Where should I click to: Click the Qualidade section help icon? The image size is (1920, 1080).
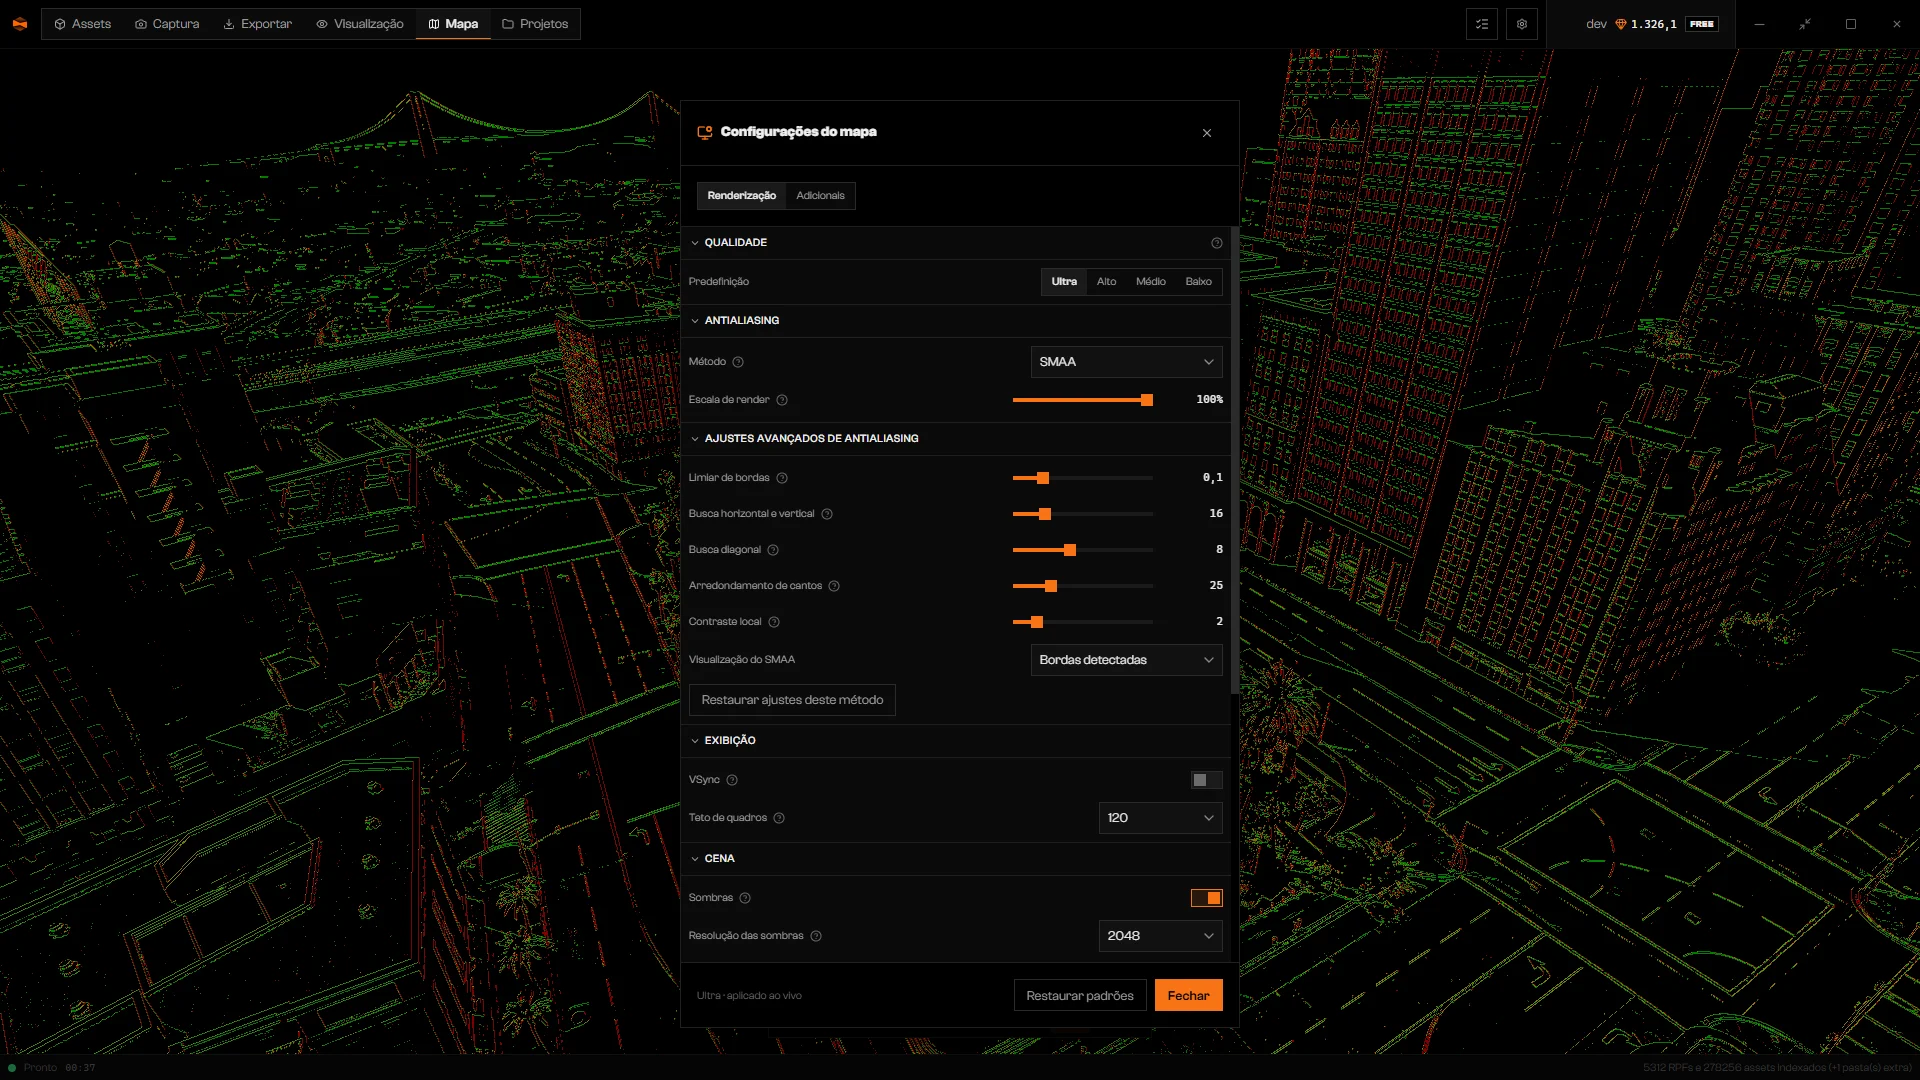point(1217,243)
